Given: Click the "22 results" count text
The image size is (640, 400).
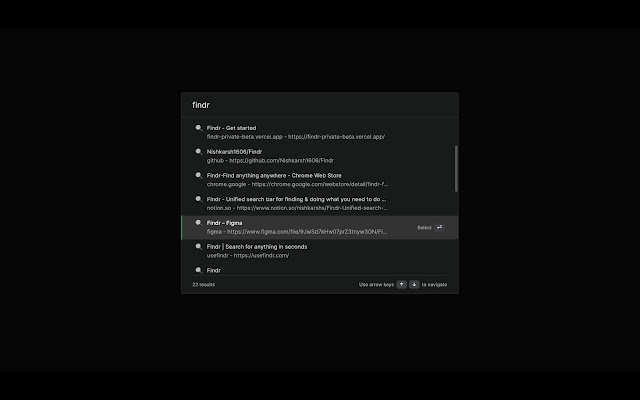Looking at the screenshot, I should (x=204, y=284).
